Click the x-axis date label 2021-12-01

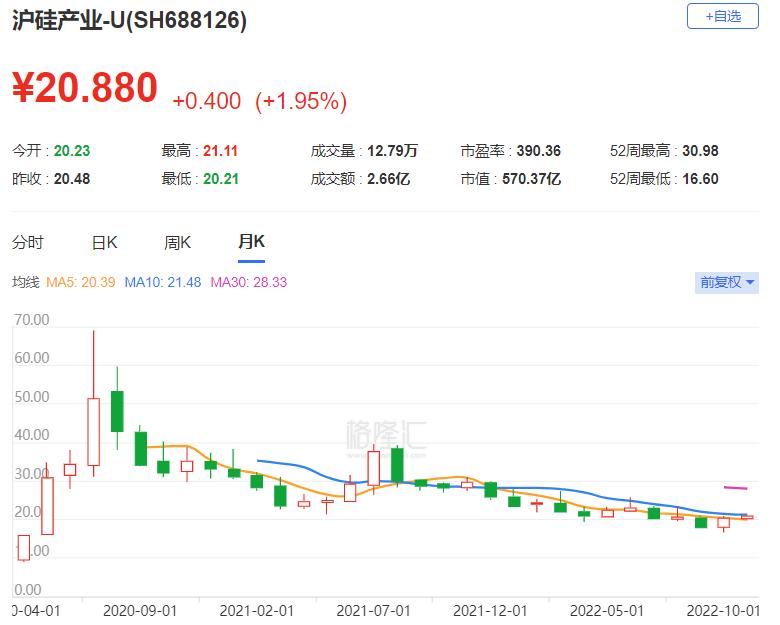click(x=490, y=611)
